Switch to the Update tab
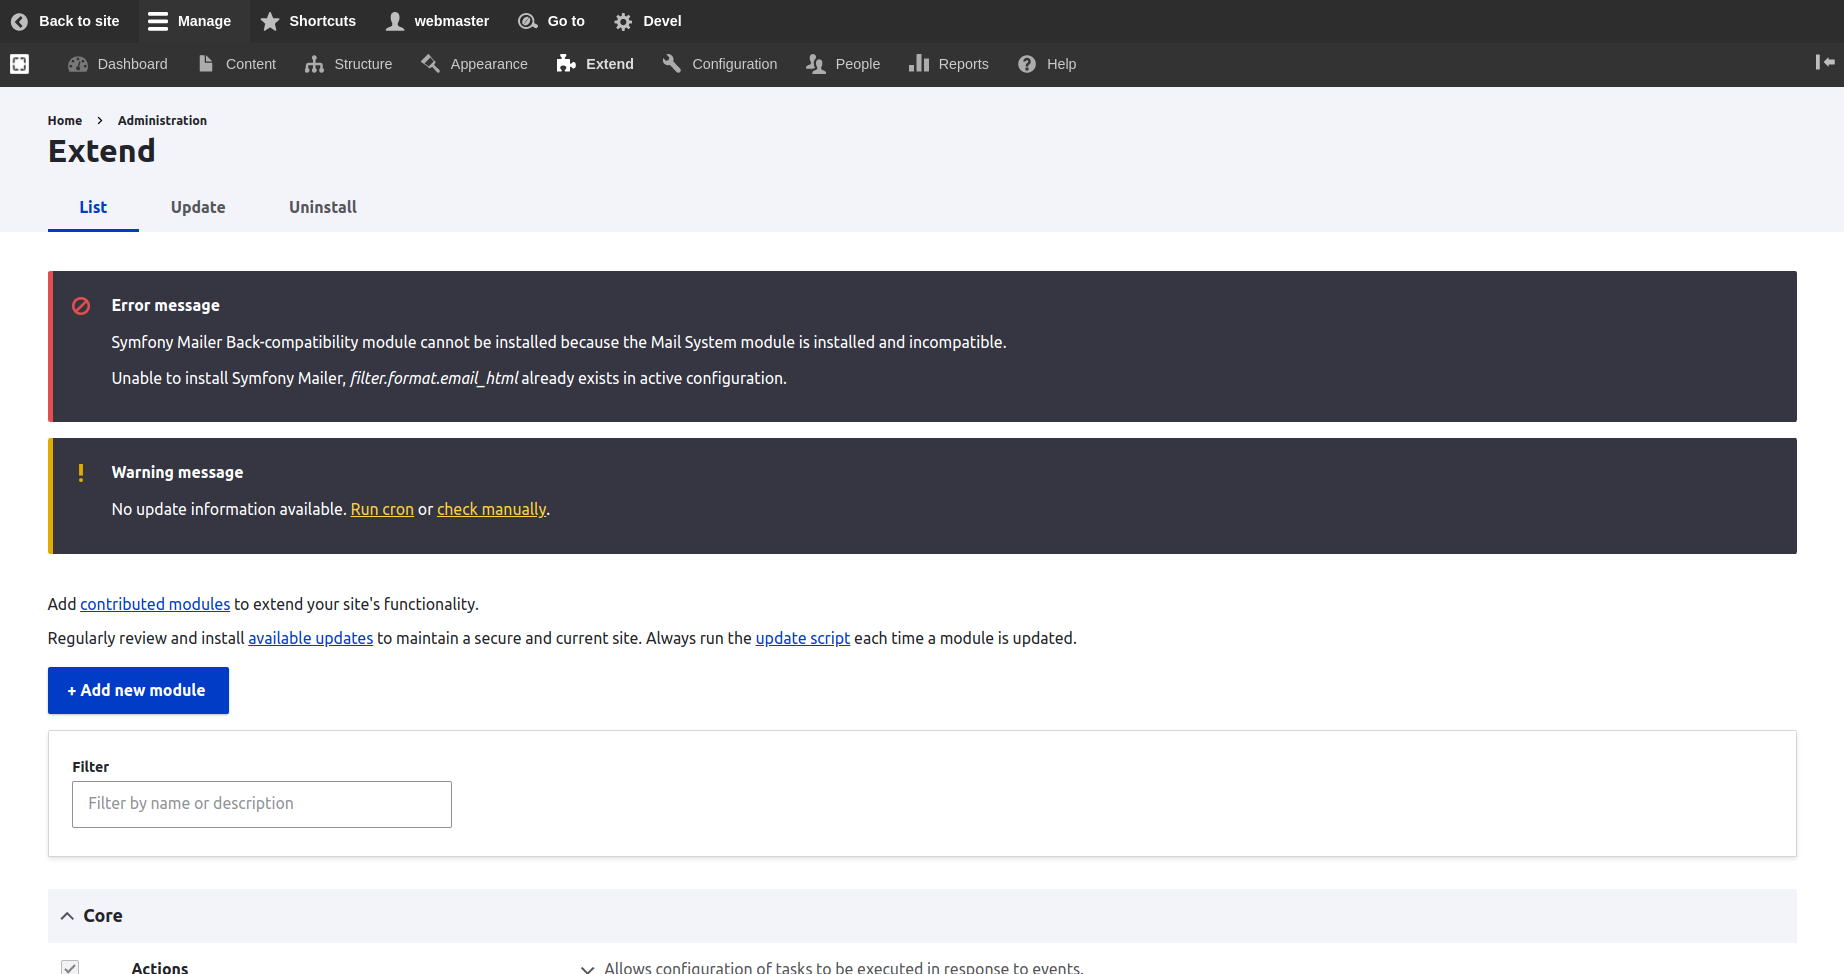Image resolution: width=1844 pixels, height=974 pixels. pyautogui.click(x=198, y=207)
